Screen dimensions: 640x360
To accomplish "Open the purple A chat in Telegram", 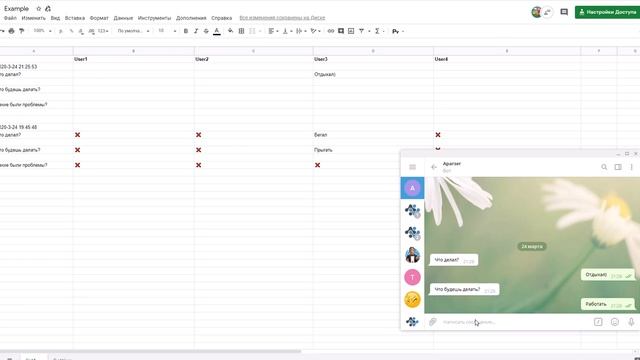I will [412, 188].
